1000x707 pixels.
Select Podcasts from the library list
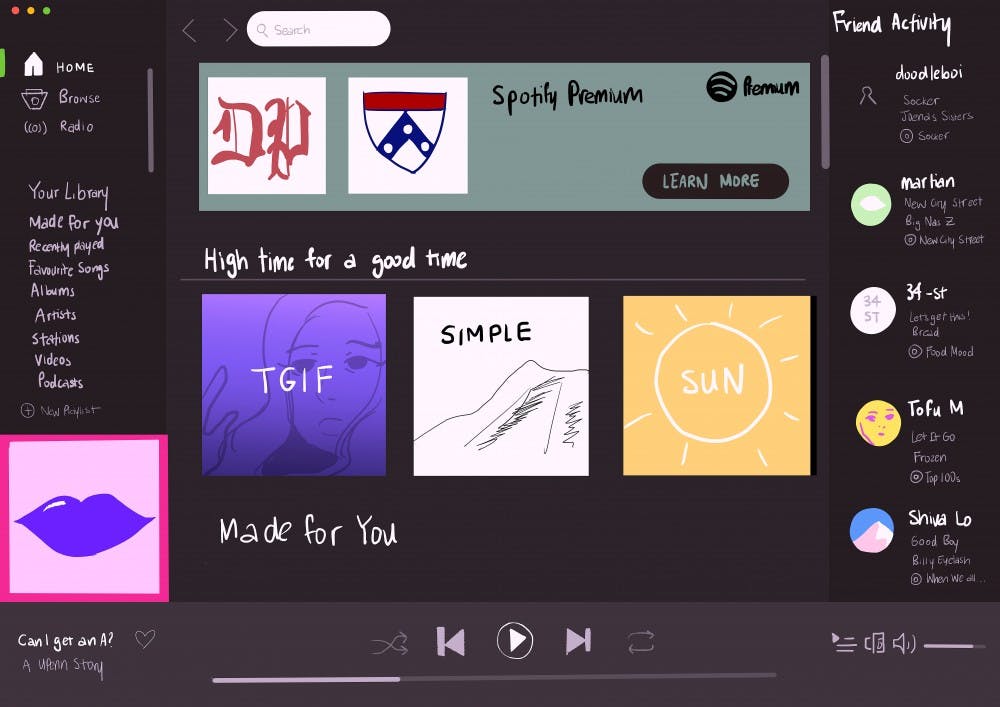[x=60, y=383]
